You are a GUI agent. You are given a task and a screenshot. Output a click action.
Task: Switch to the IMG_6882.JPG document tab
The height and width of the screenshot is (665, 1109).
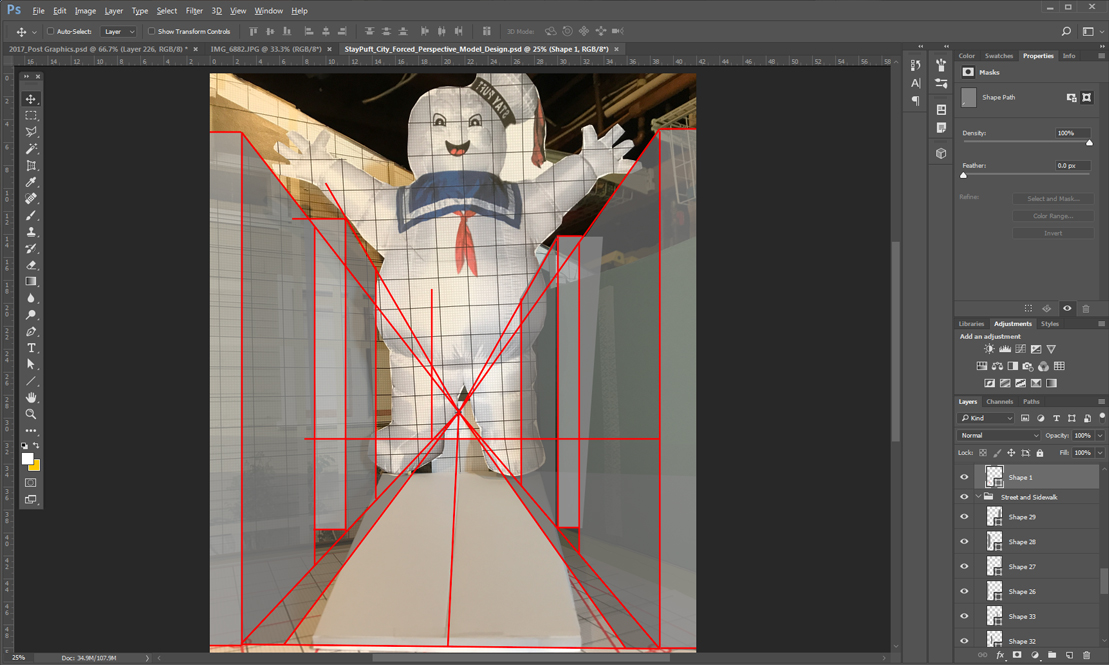point(266,50)
